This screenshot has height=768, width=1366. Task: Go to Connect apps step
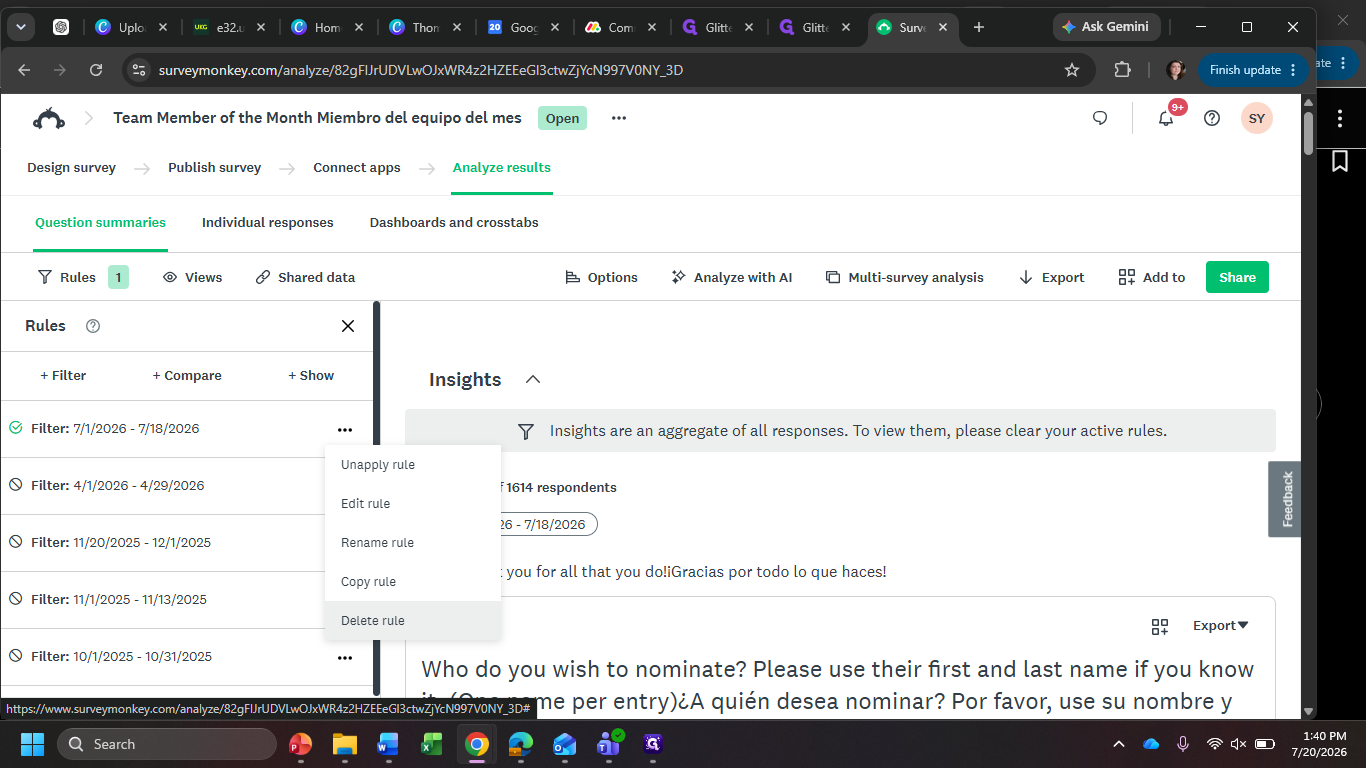pos(357,168)
